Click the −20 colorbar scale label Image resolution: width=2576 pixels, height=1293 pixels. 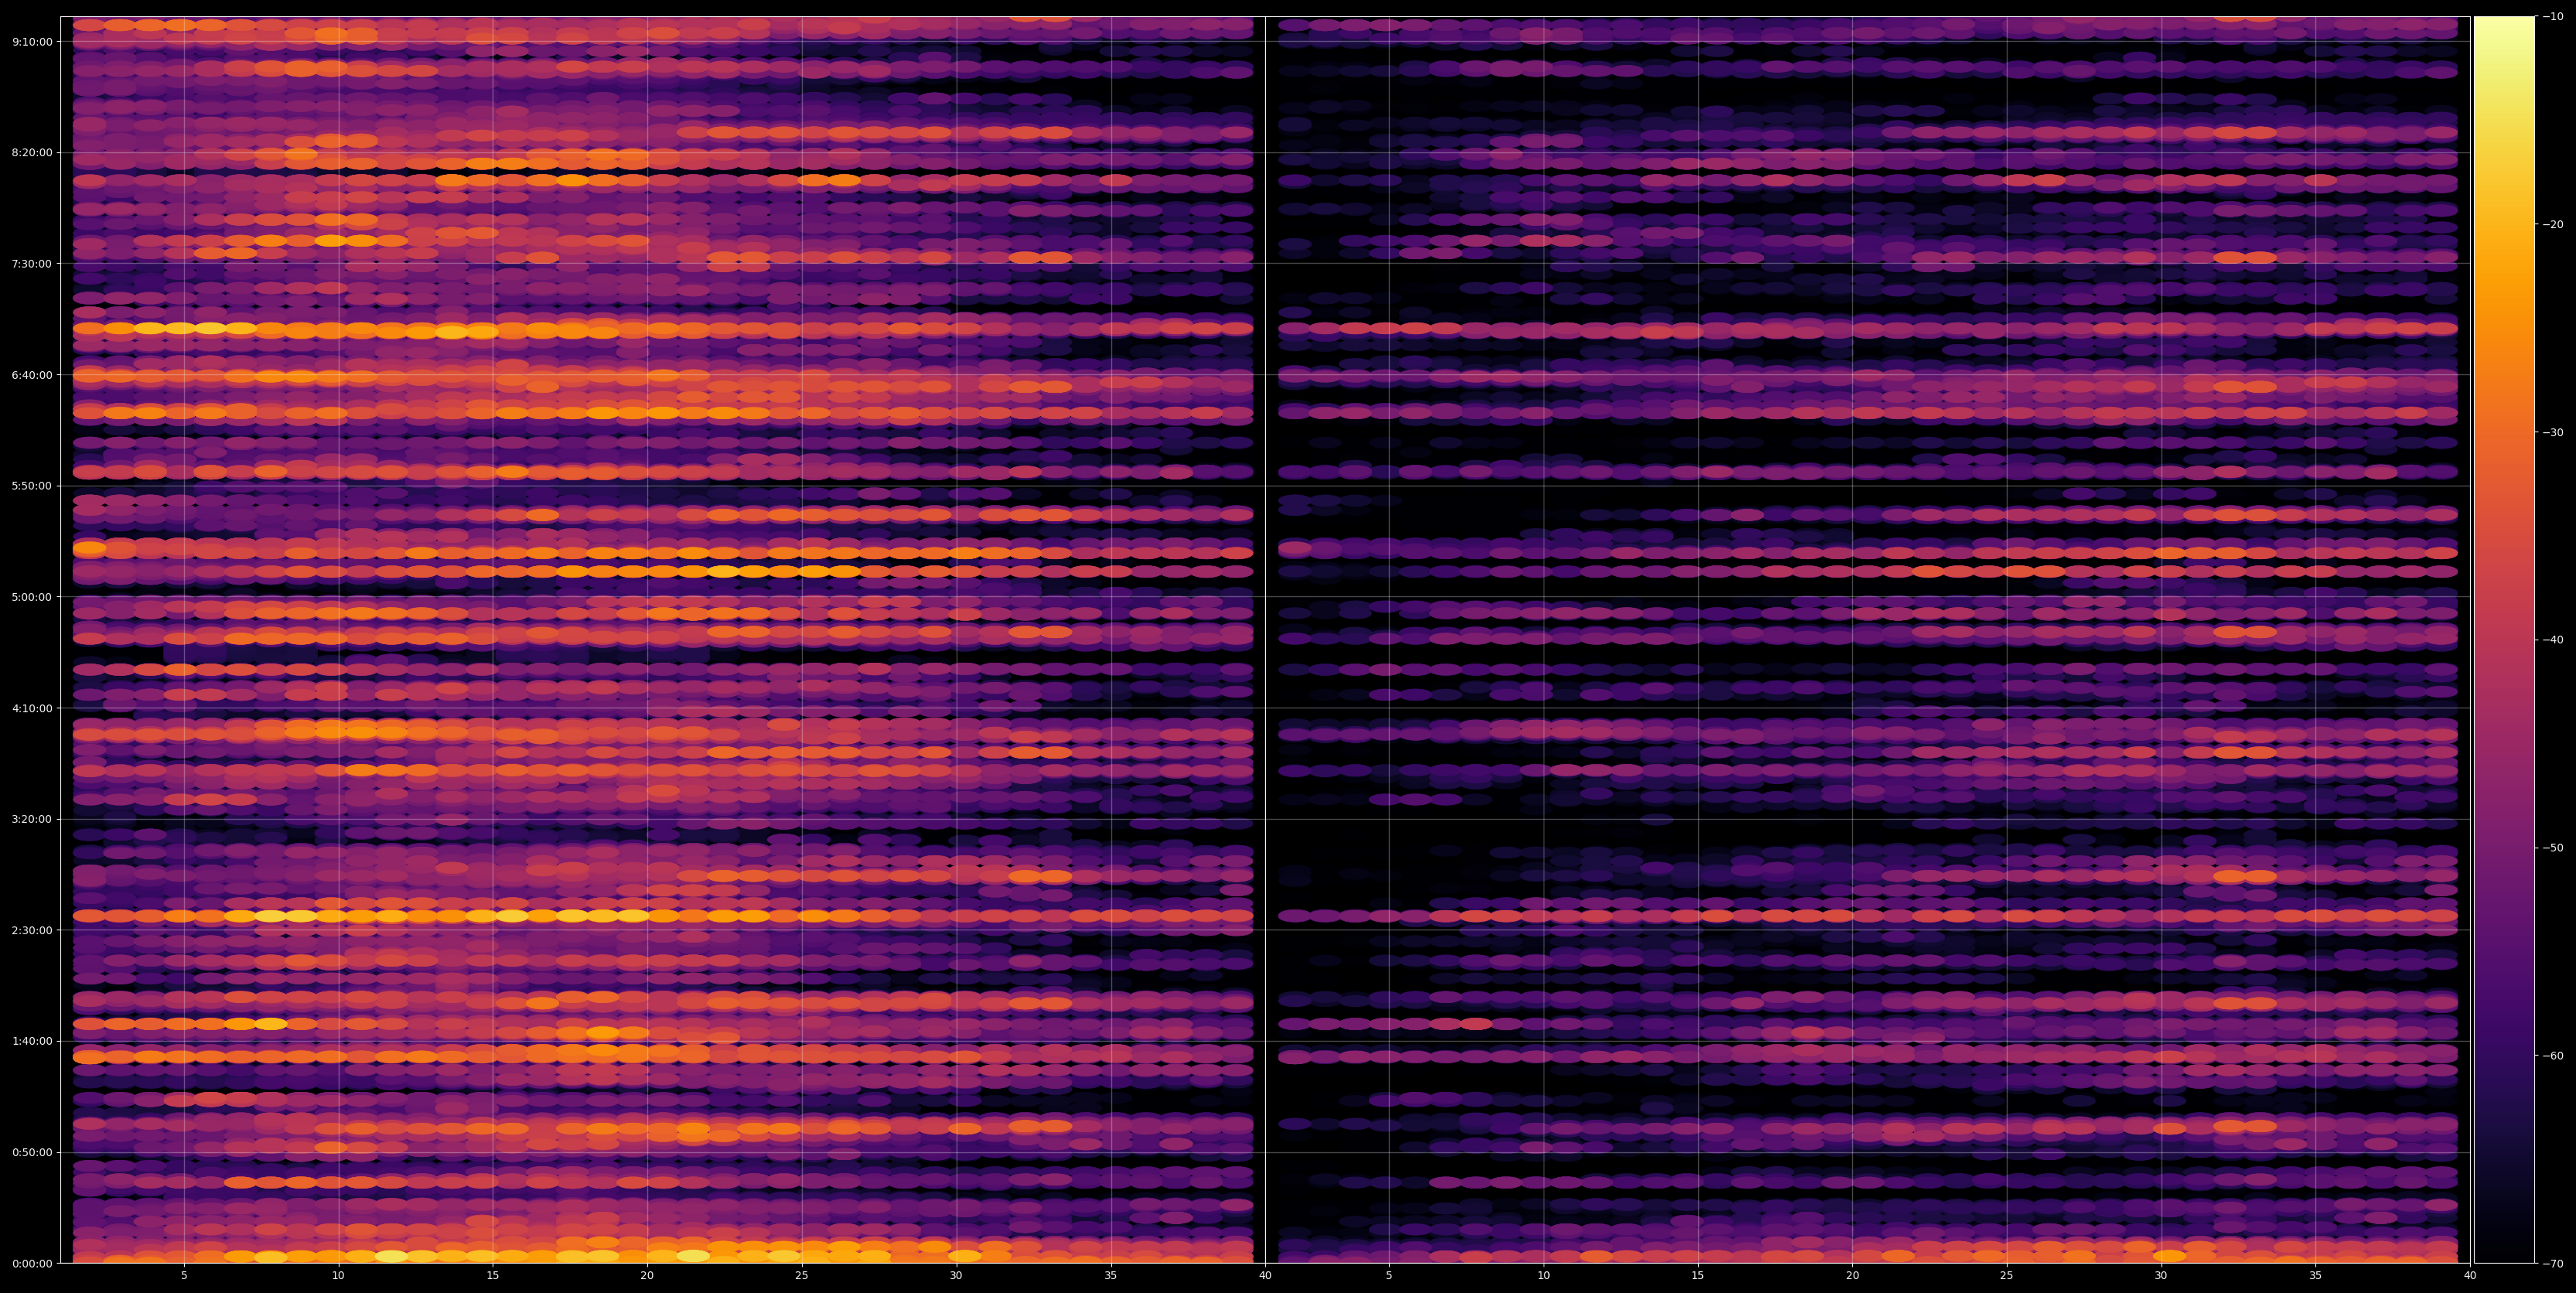click(2552, 225)
